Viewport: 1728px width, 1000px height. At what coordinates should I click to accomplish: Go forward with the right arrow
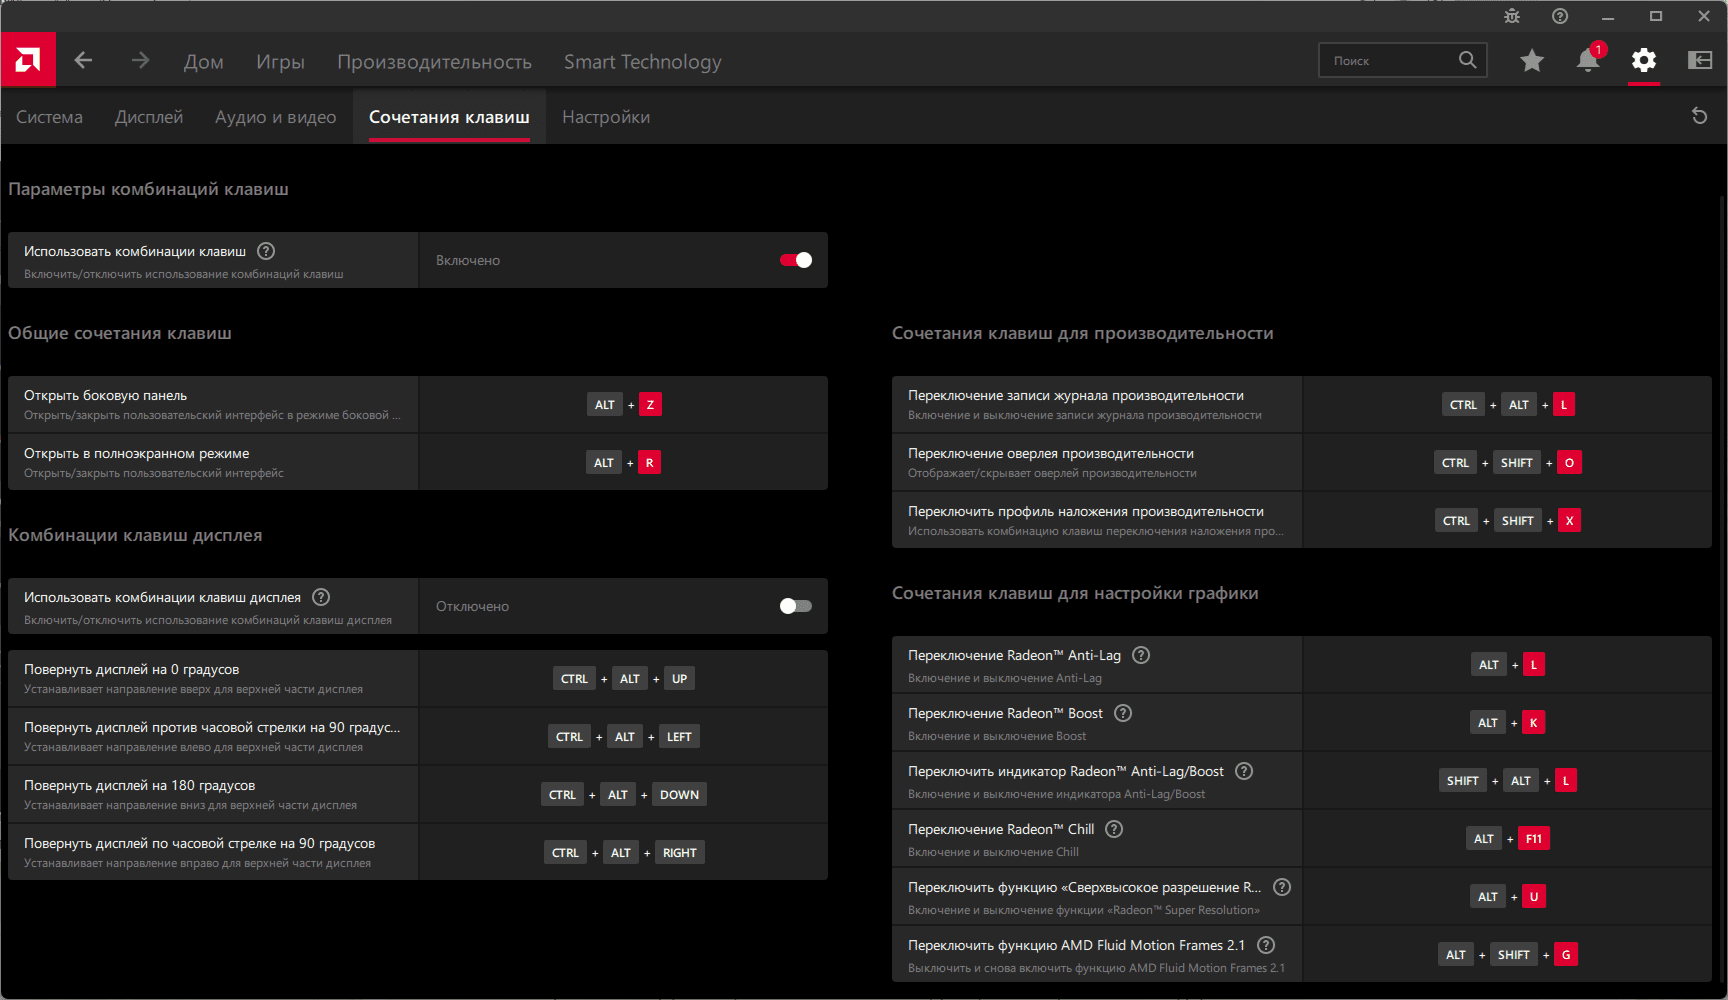click(140, 60)
